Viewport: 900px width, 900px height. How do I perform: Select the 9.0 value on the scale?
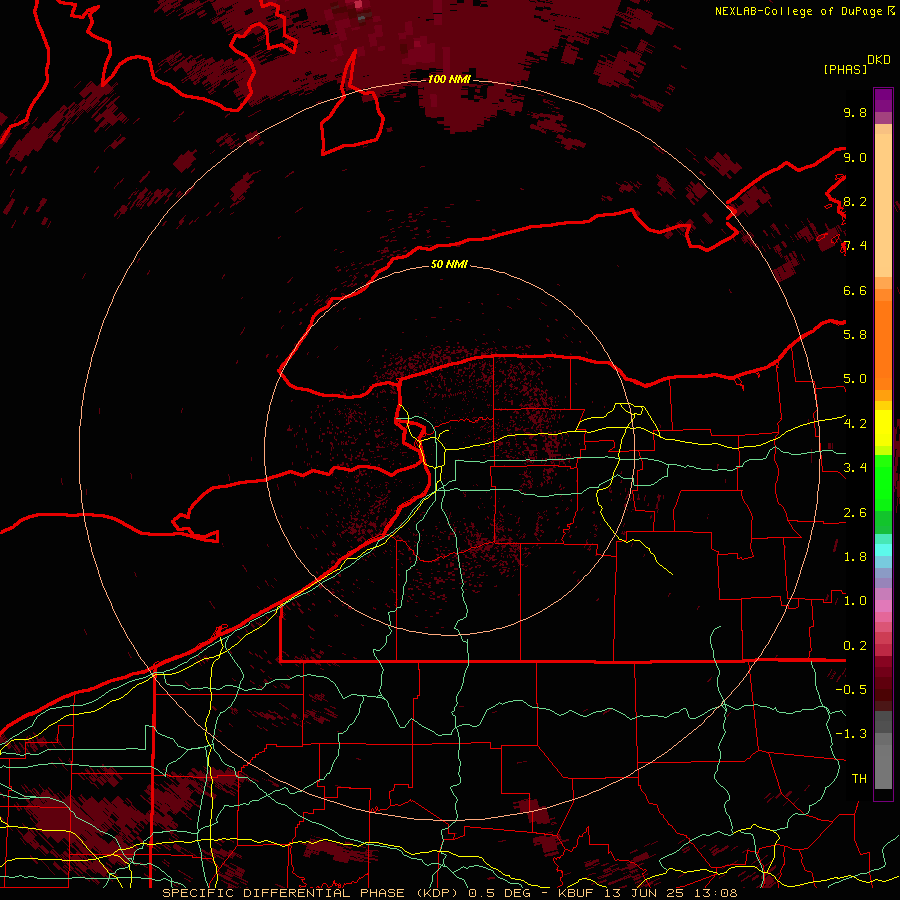click(855, 158)
